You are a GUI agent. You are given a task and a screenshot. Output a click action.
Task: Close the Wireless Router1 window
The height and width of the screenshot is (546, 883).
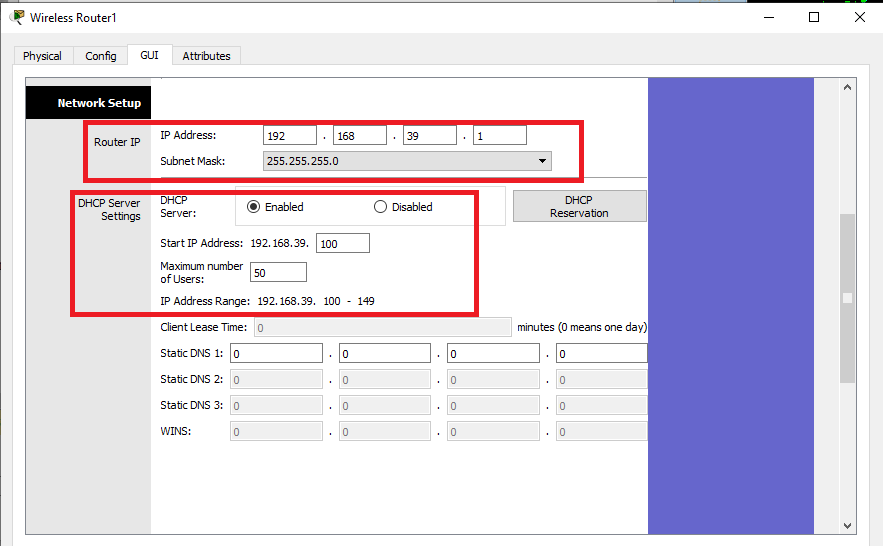pyautogui.click(x=859, y=17)
